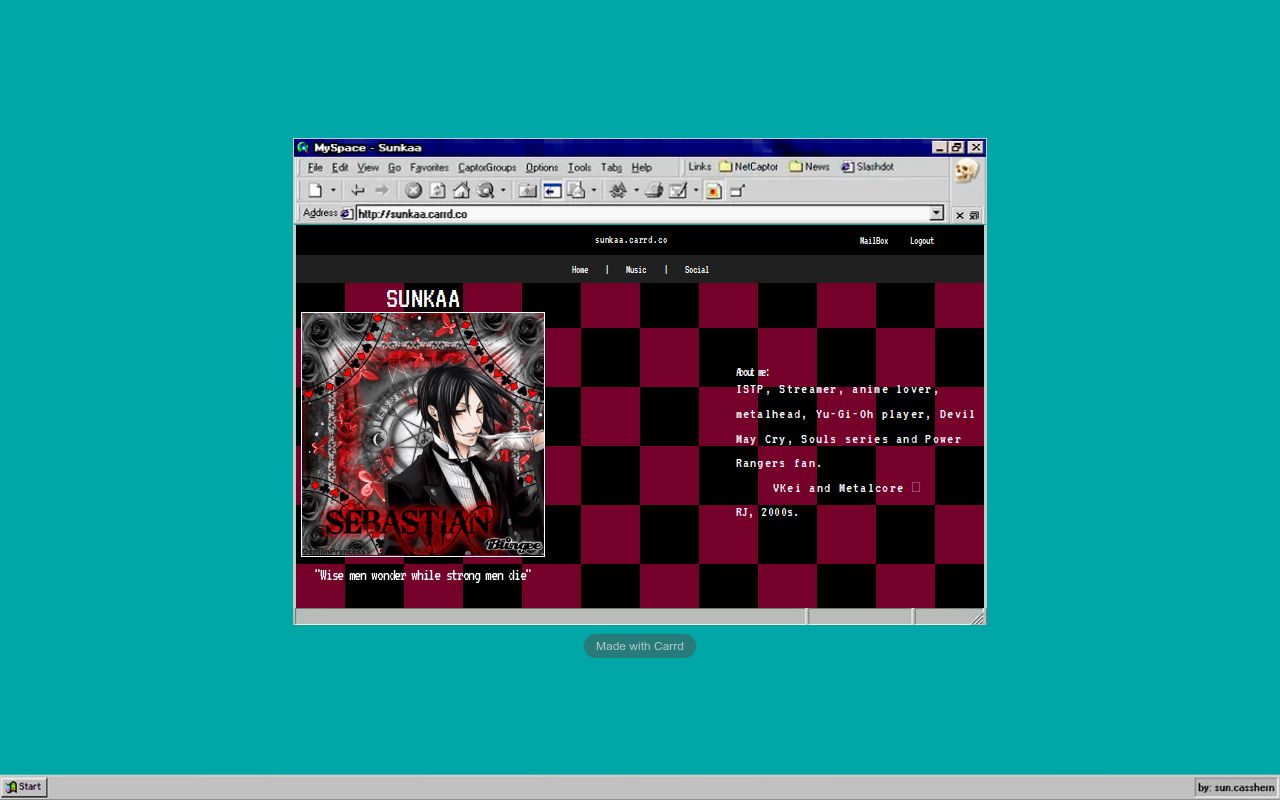Open the Help menu
Screen dimensions: 1280x800
point(642,167)
